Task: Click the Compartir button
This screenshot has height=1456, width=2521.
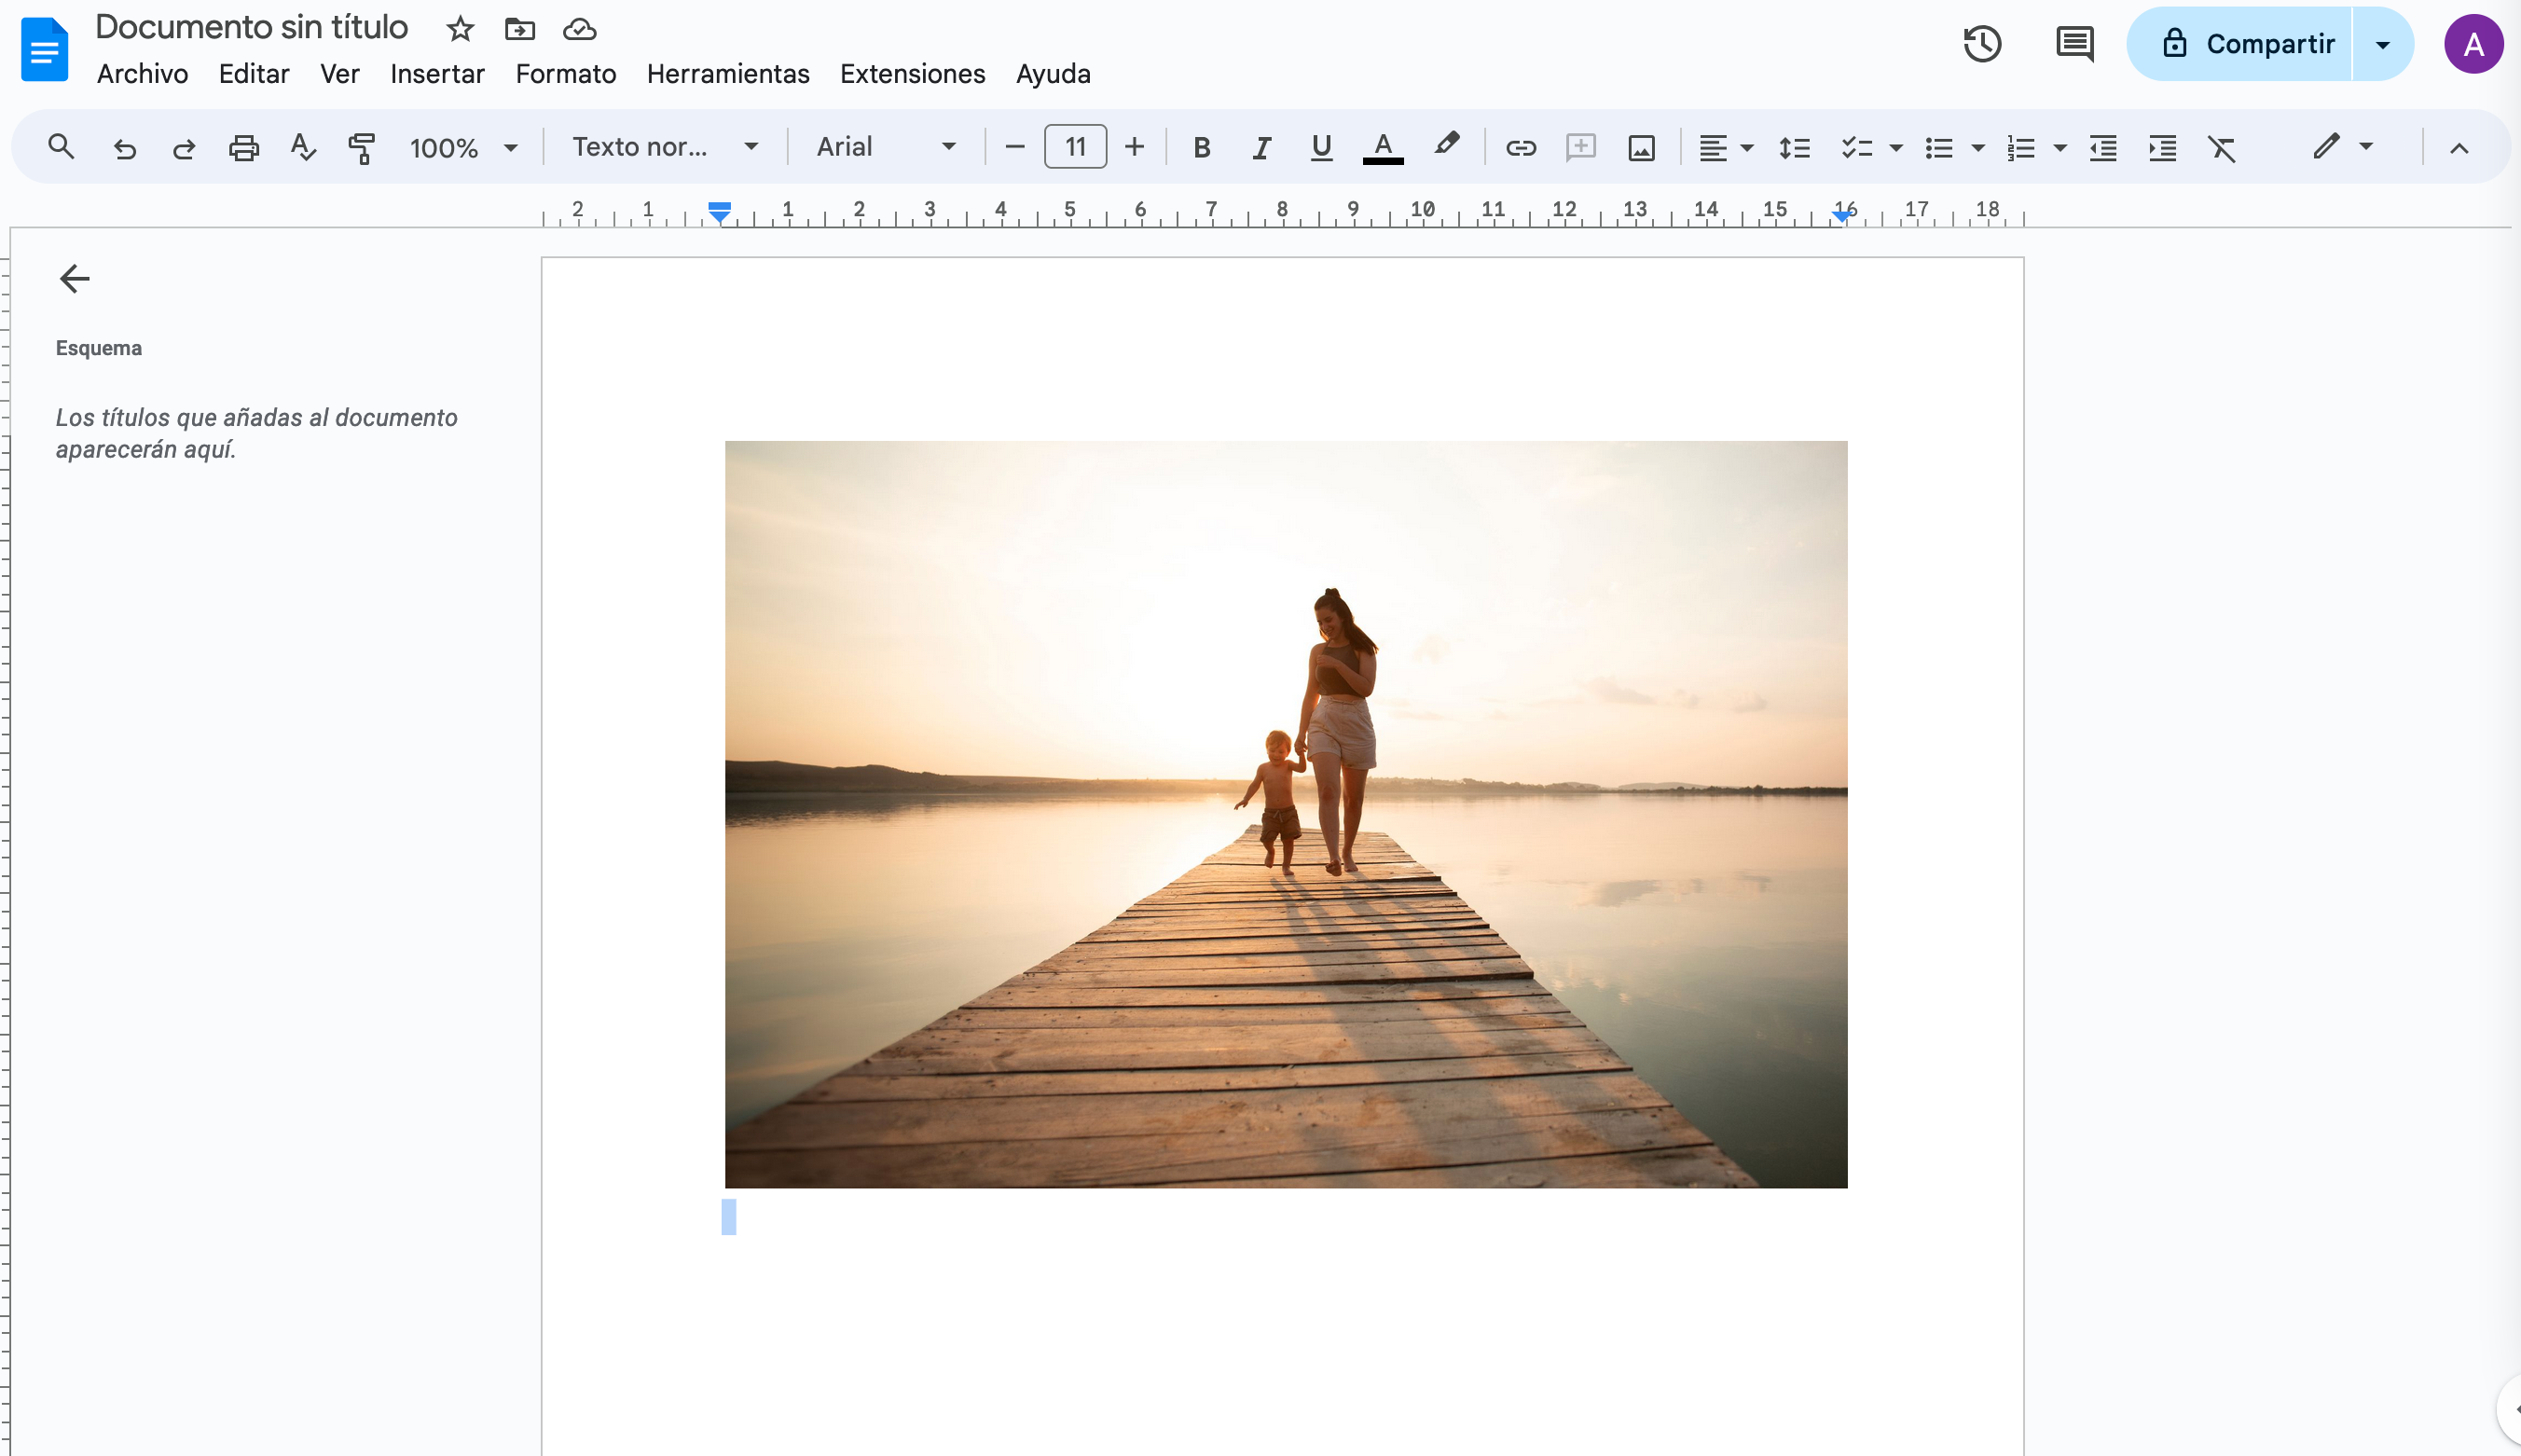Action: [x=2248, y=44]
